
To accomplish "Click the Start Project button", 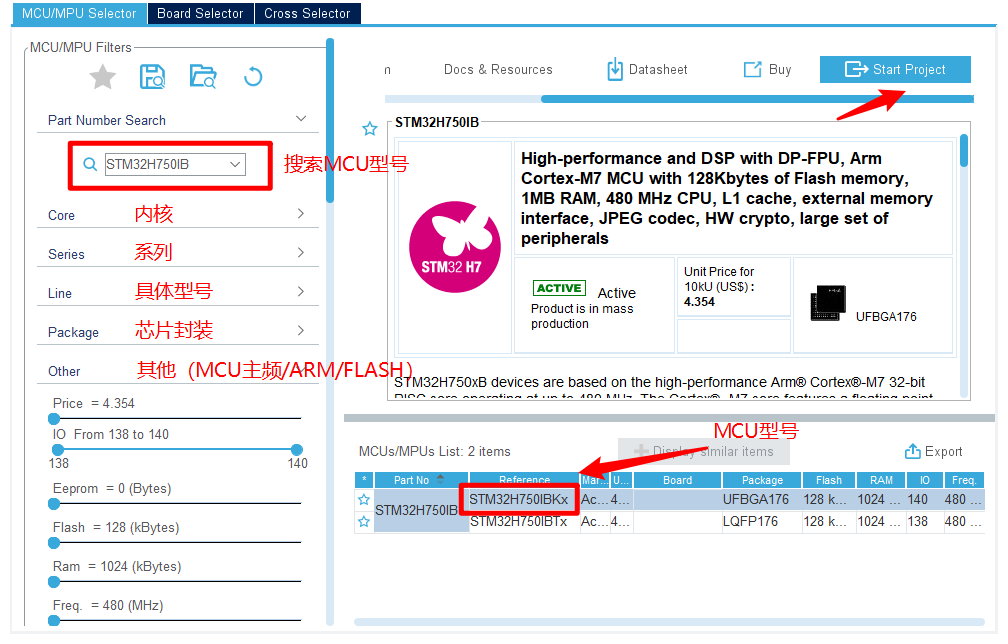I will tap(895, 69).
